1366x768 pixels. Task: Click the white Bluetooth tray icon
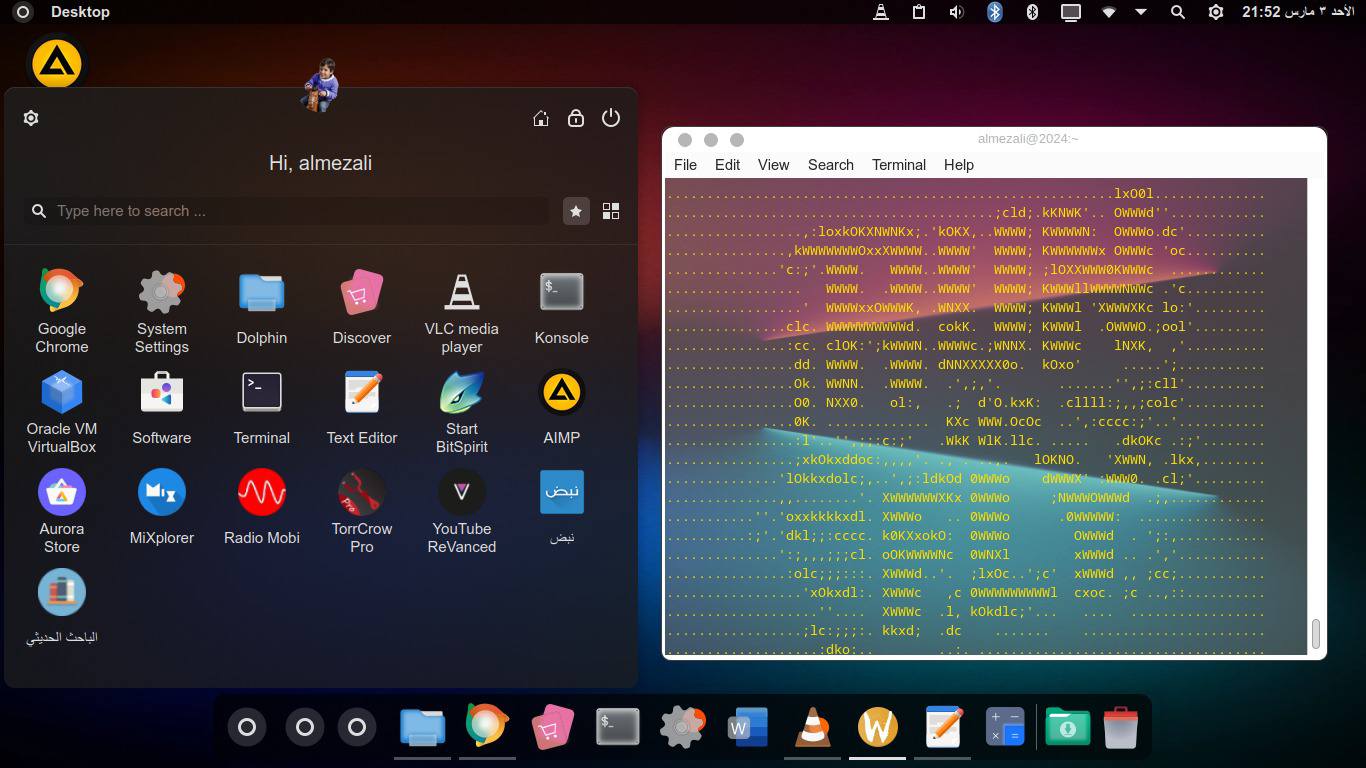coord(1033,12)
